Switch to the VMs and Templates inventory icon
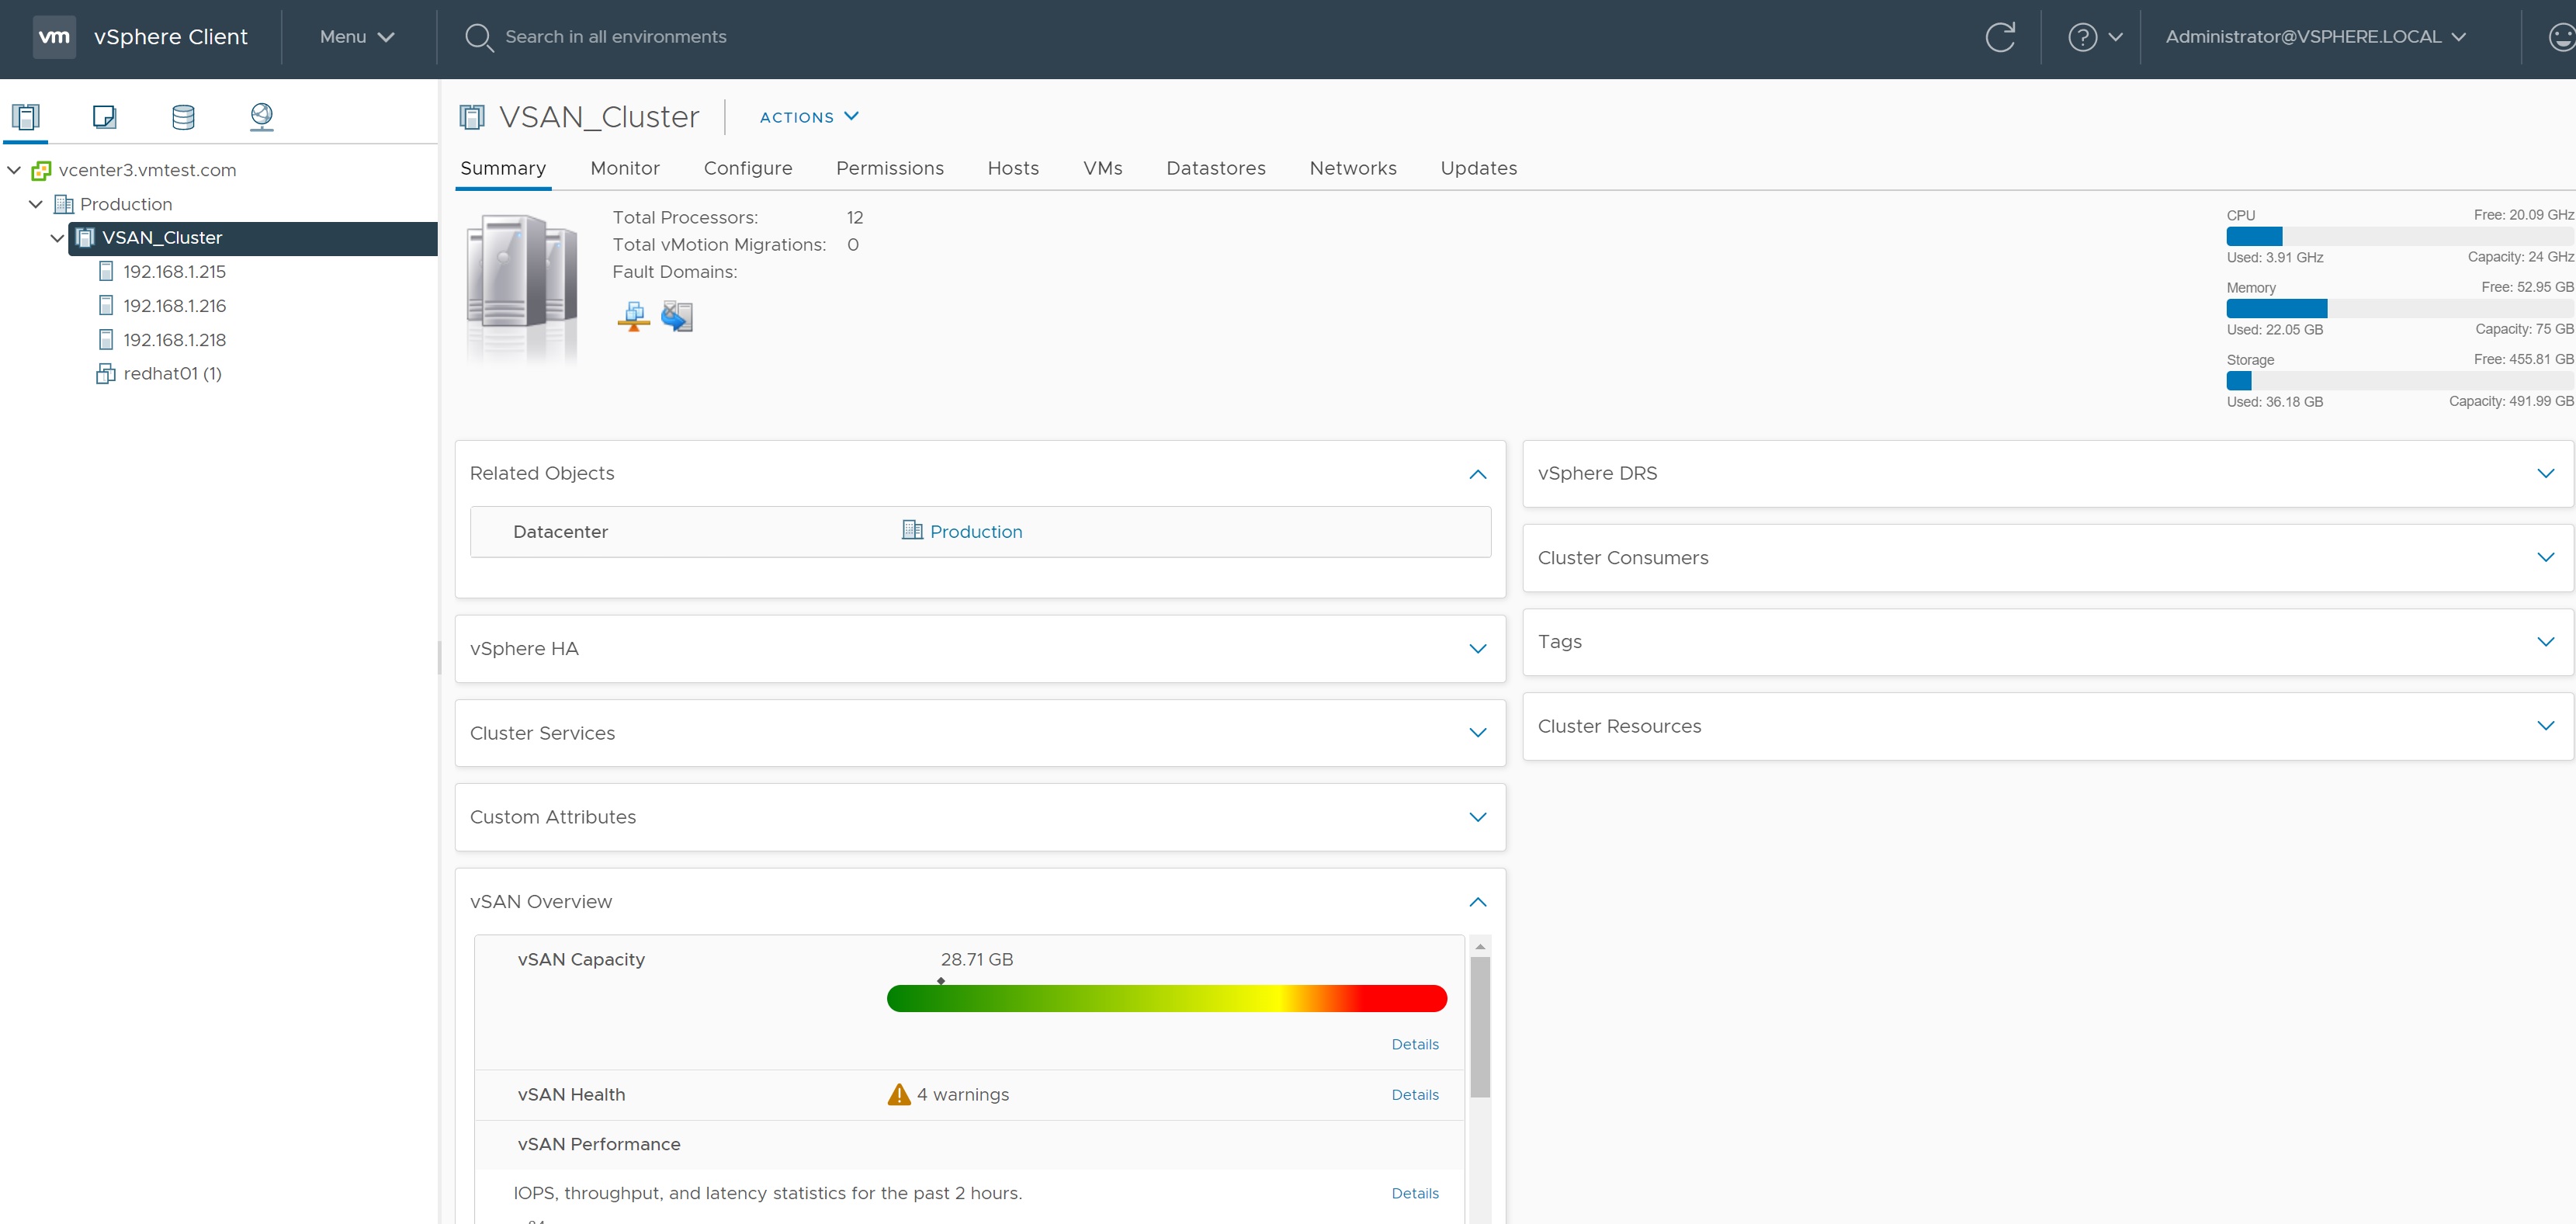The width and height of the screenshot is (2576, 1224). coord(104,117)
